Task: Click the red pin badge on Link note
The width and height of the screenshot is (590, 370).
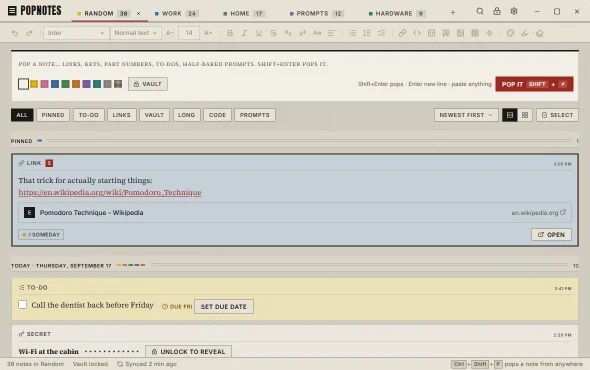Action: [x=49, y=163]
